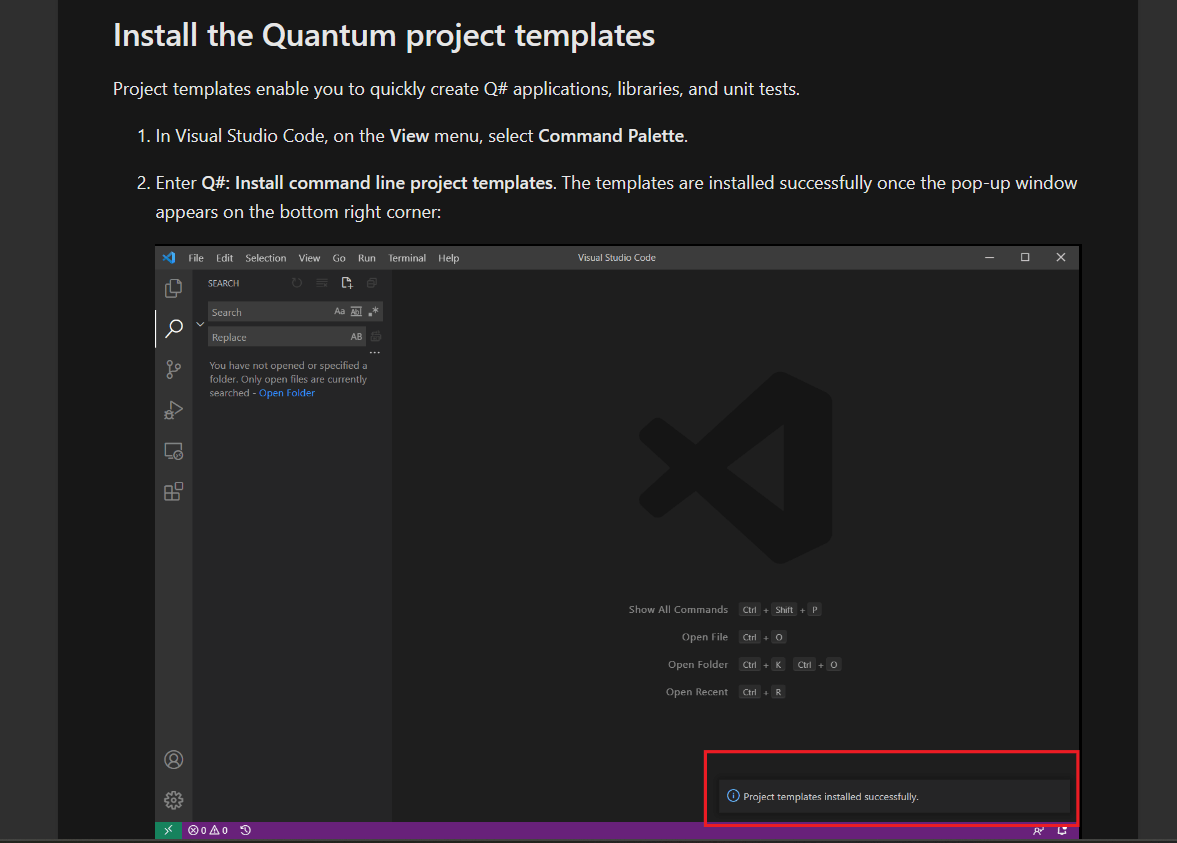Click the Clear Search Results icon
The height and width of the screenshot is (843, 1177).
tap(322, 283)
